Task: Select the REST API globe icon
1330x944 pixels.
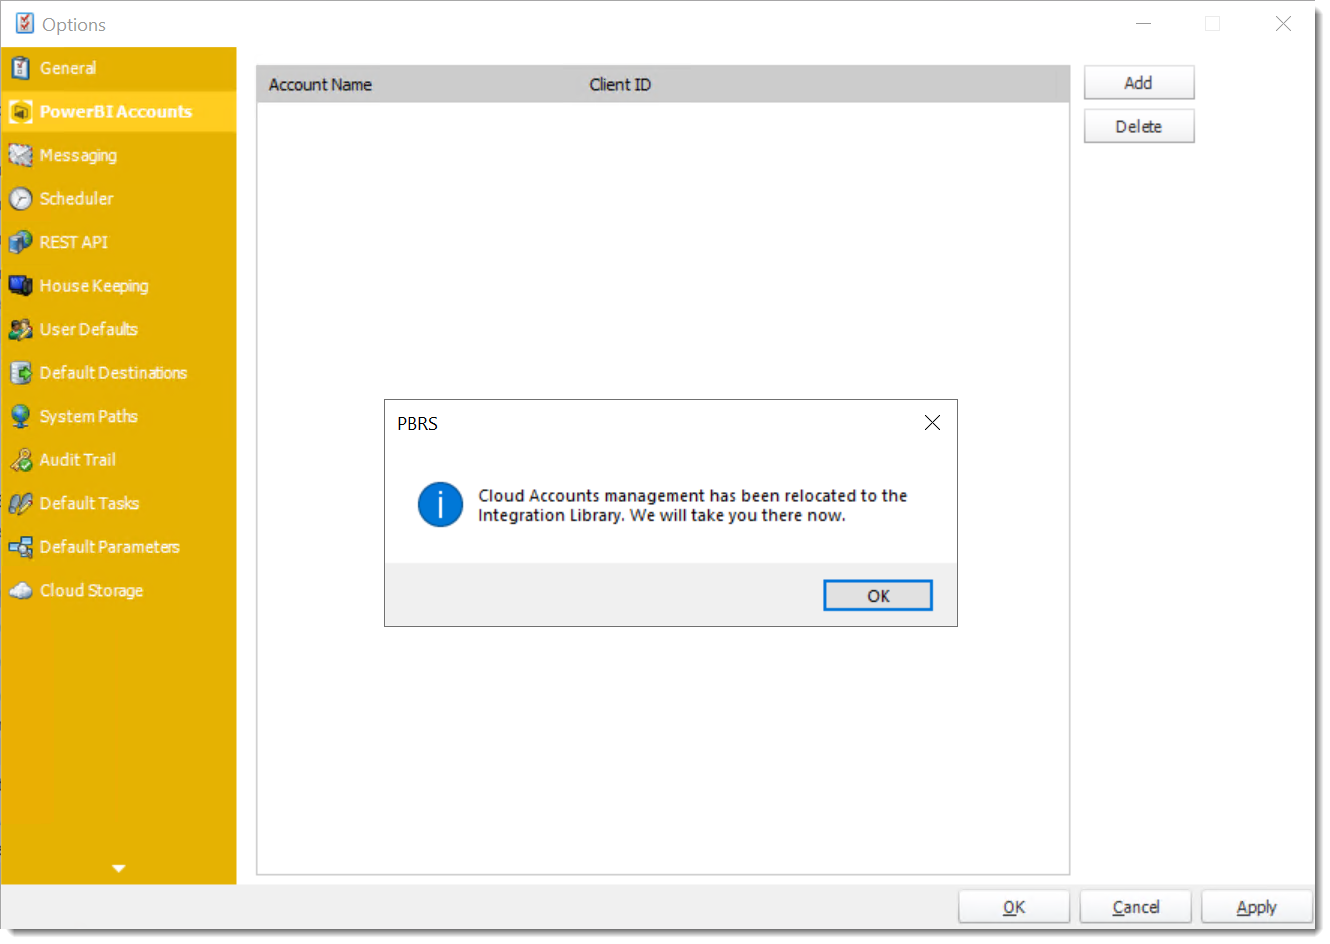Action: coord(22,242)
